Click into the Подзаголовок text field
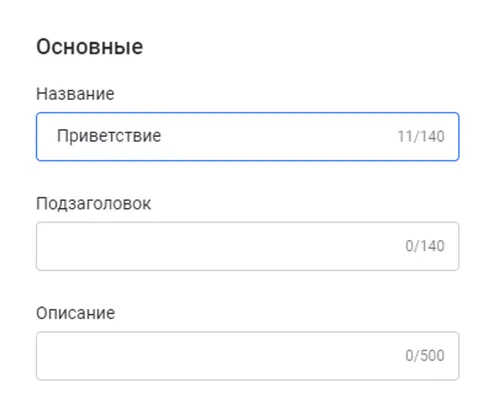This screenshot has width=500, height=411. coord(247,246)
